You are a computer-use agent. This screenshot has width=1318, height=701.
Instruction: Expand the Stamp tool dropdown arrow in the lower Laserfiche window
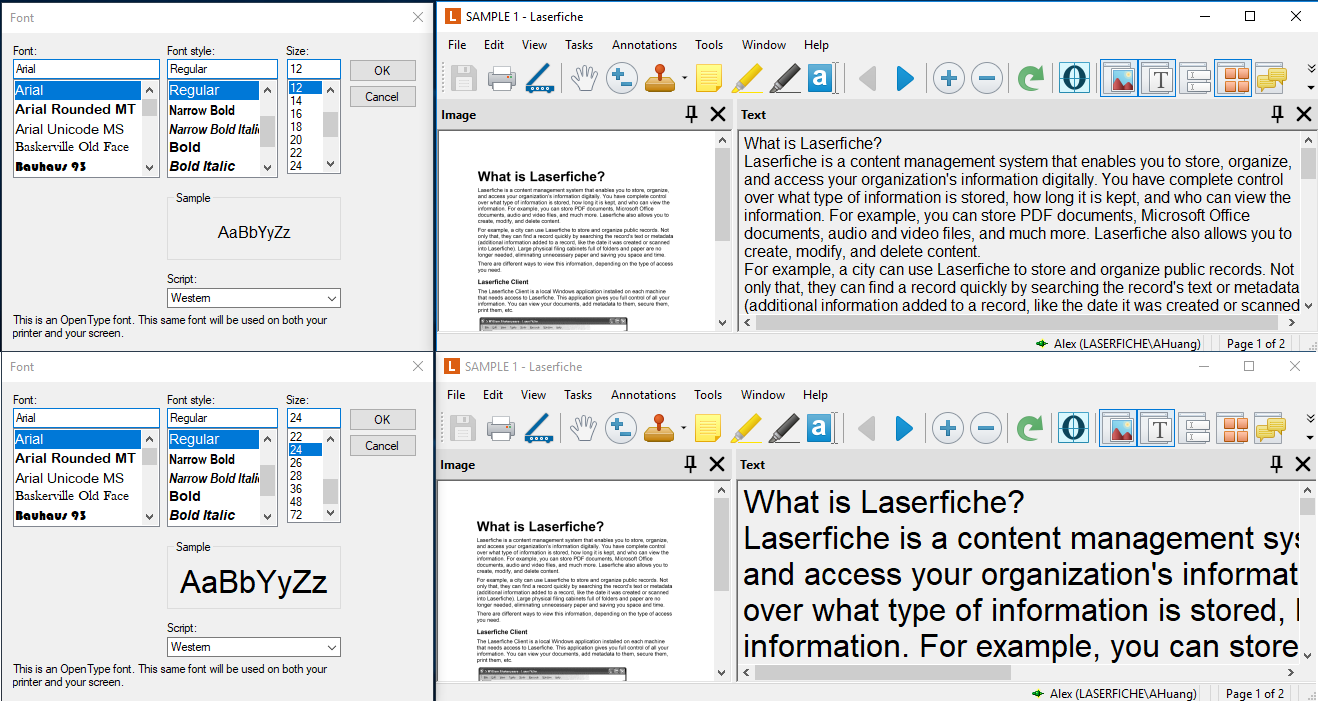click(685, 428)
